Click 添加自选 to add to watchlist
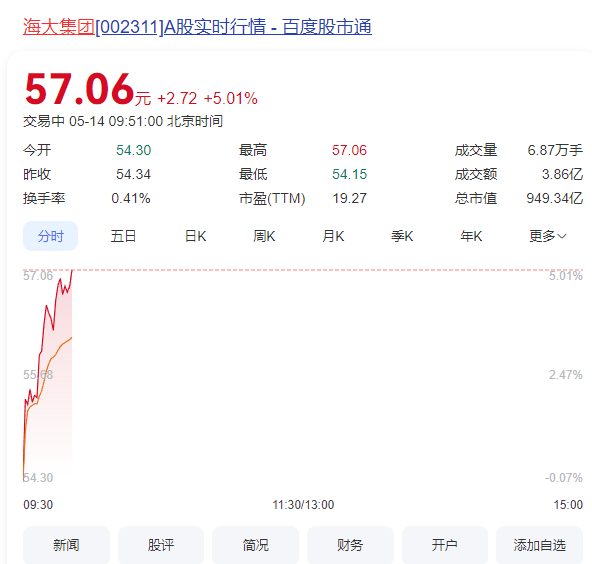592x564 pixels. click(540, 545)
